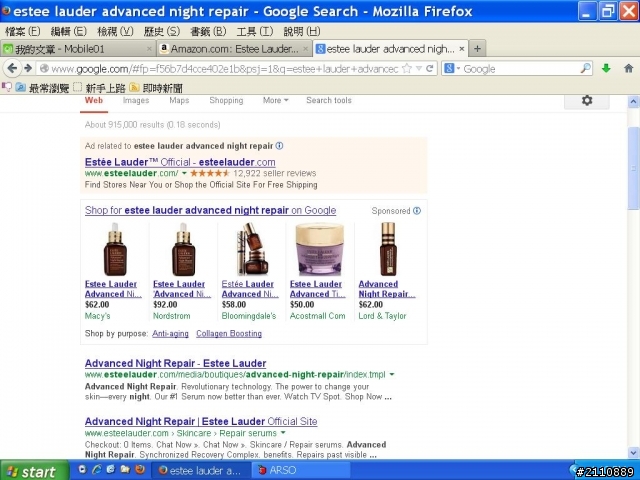Select the Shopping search tab

[x=226, y=100]
